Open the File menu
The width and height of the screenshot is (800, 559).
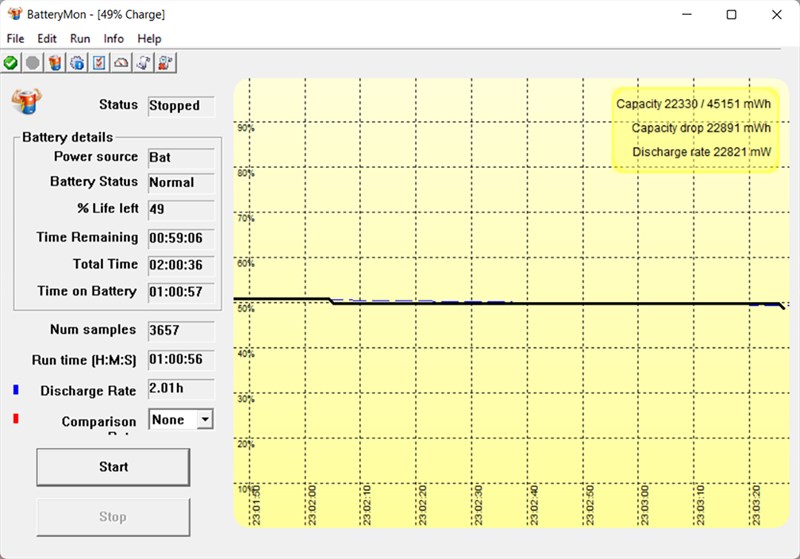15,39
